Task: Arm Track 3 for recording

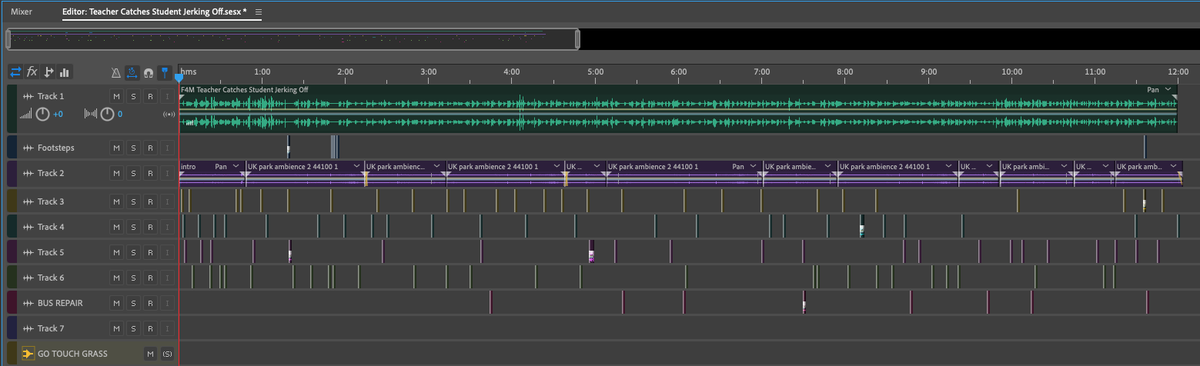Action: (150, 202)
